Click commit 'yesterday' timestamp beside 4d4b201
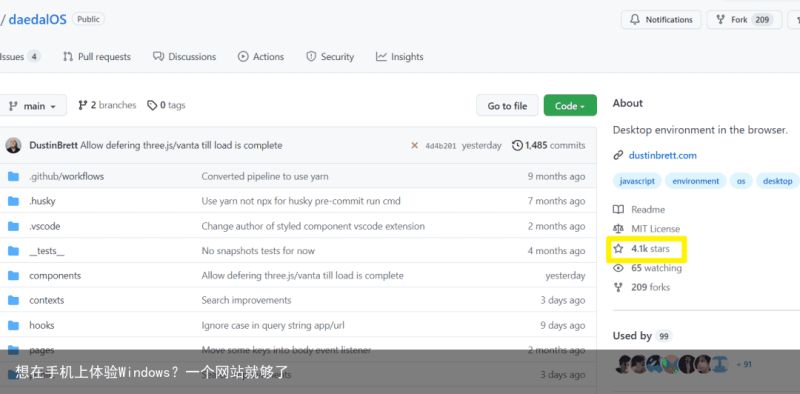This screenshot has height=394, width=800. 482,145
